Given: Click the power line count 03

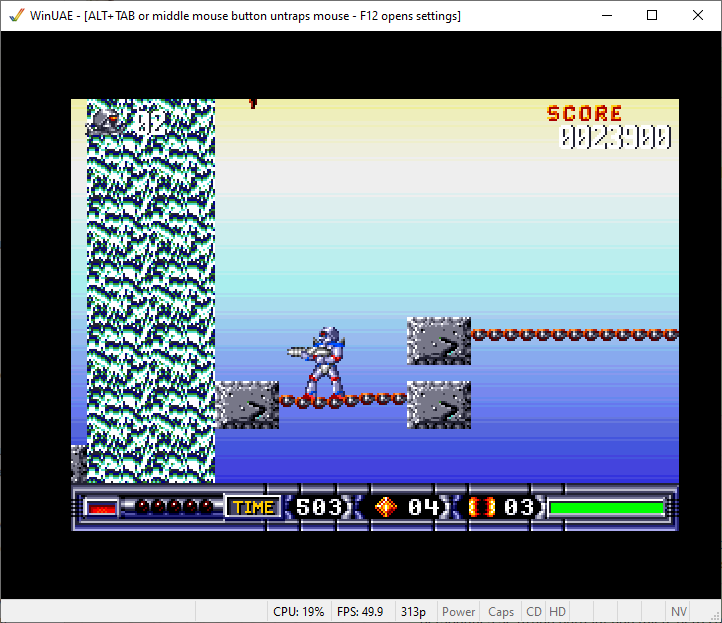Looking at the screenshot, I should coord(519,507).
